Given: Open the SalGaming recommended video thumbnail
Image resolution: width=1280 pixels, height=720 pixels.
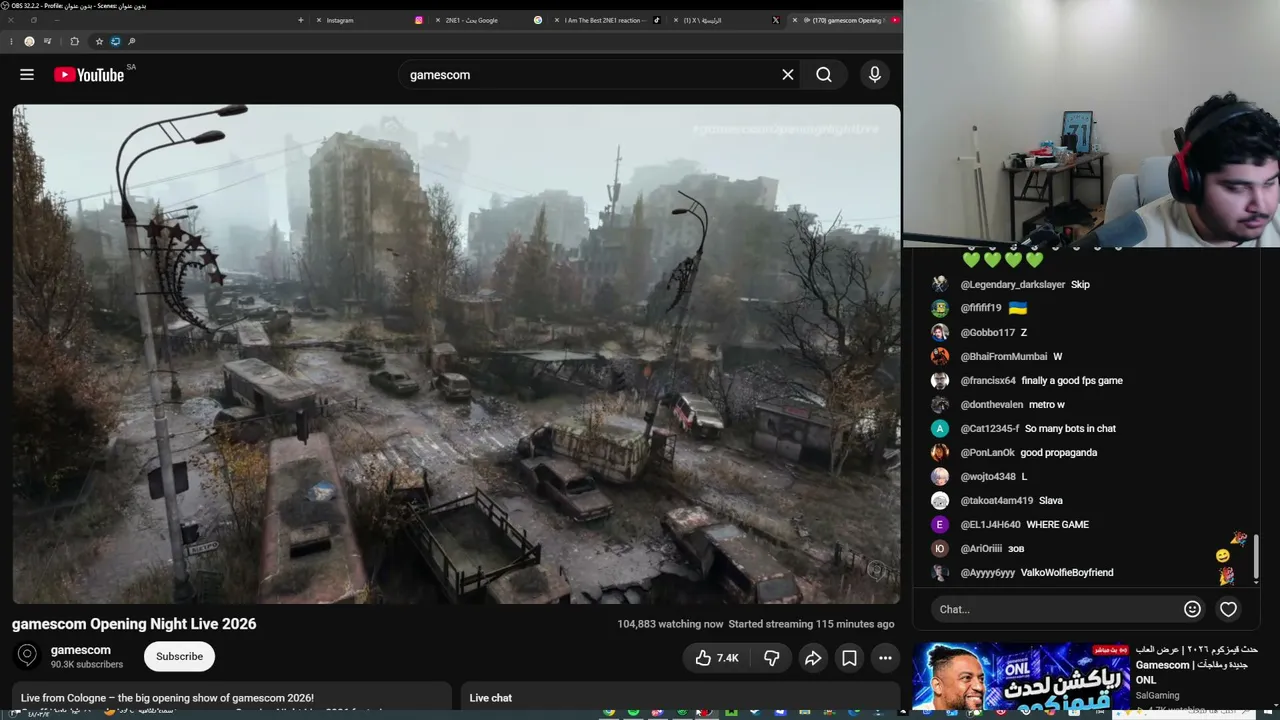Looking at the screenshot, I should pyautogui.click(x=1021, y=676).
